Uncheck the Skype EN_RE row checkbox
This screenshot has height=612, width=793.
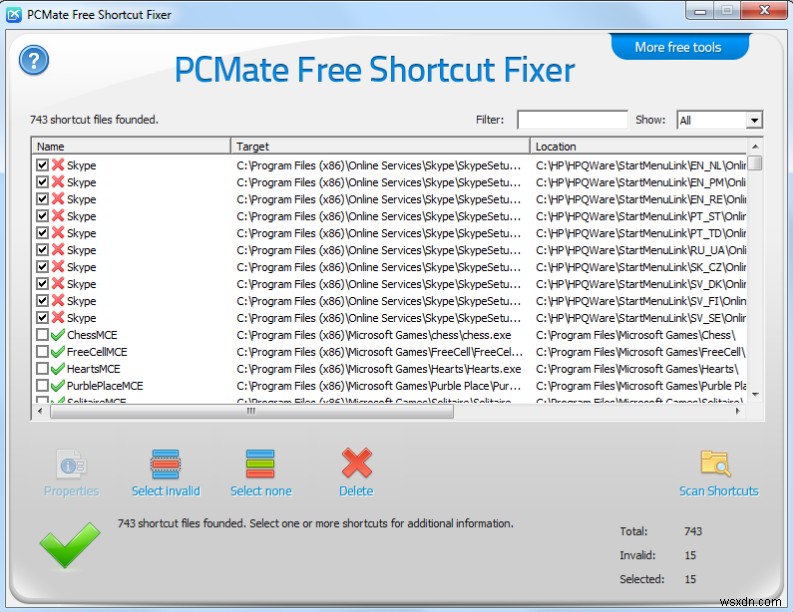click(x=42, y=199)
